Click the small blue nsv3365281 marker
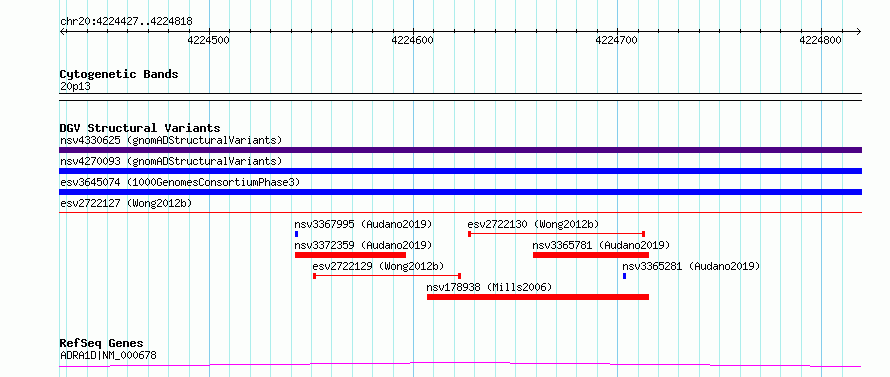 coord(624,276)
